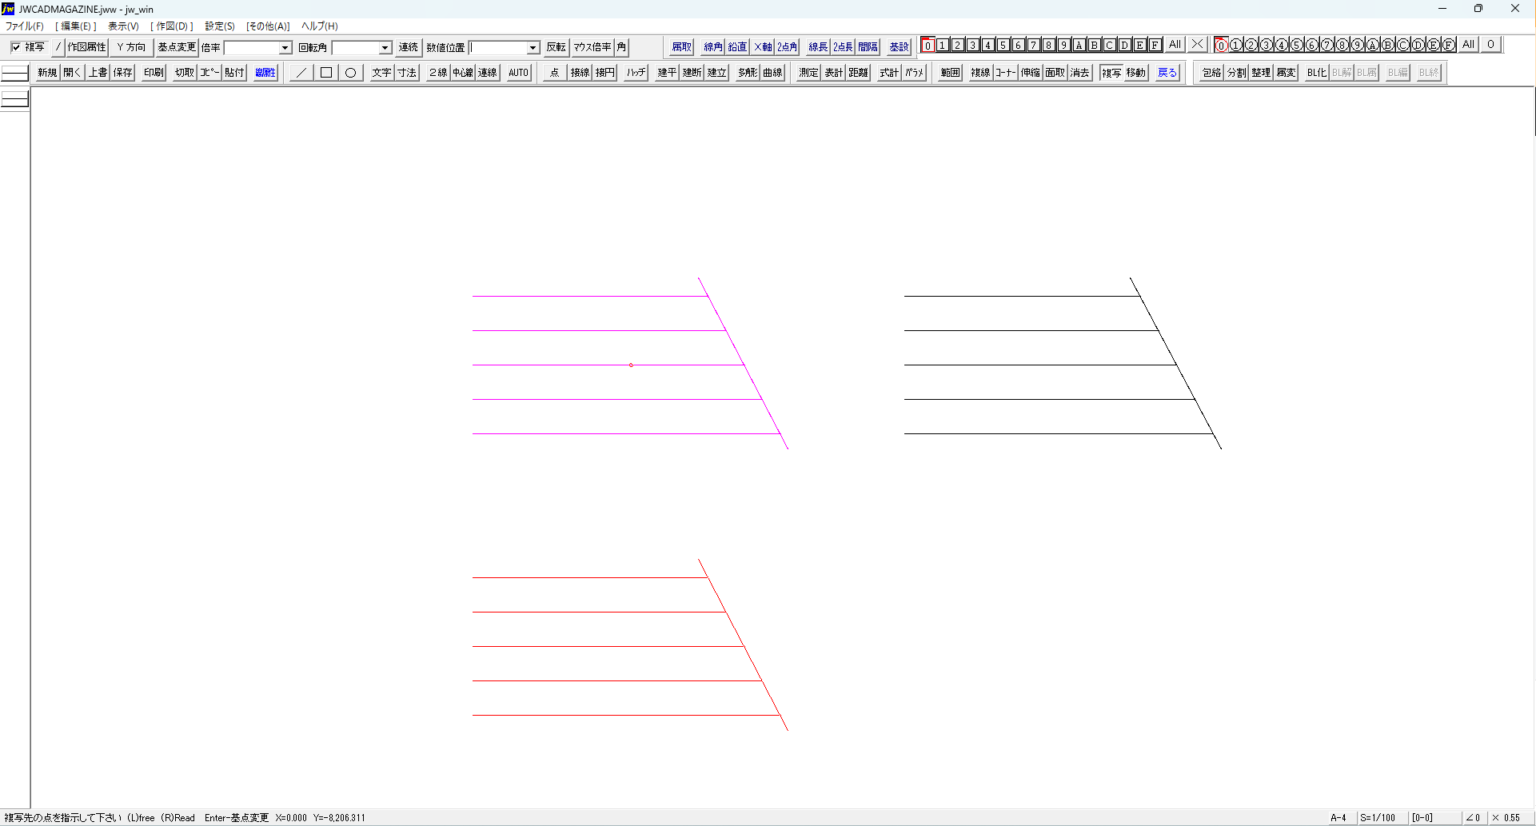The width and height of the screenshot is (1536, 826).
Task: Open the 設定(S) menu
Action: [219, 26]
